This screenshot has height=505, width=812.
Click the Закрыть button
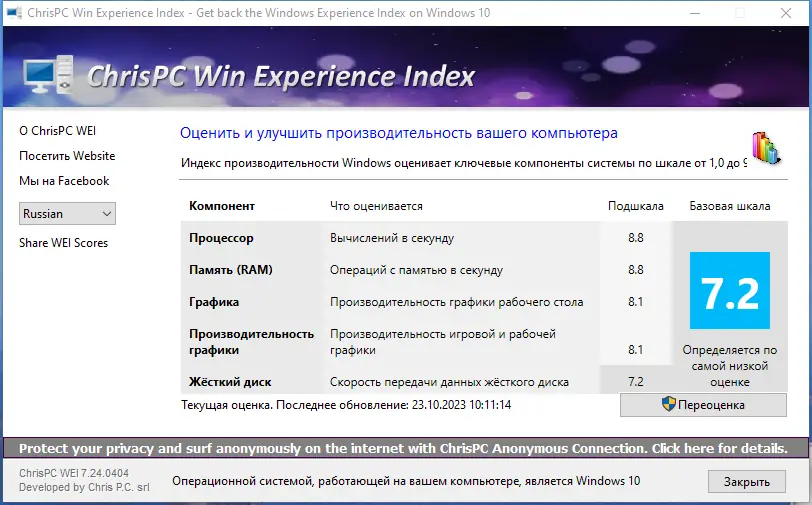pos(747,482)
